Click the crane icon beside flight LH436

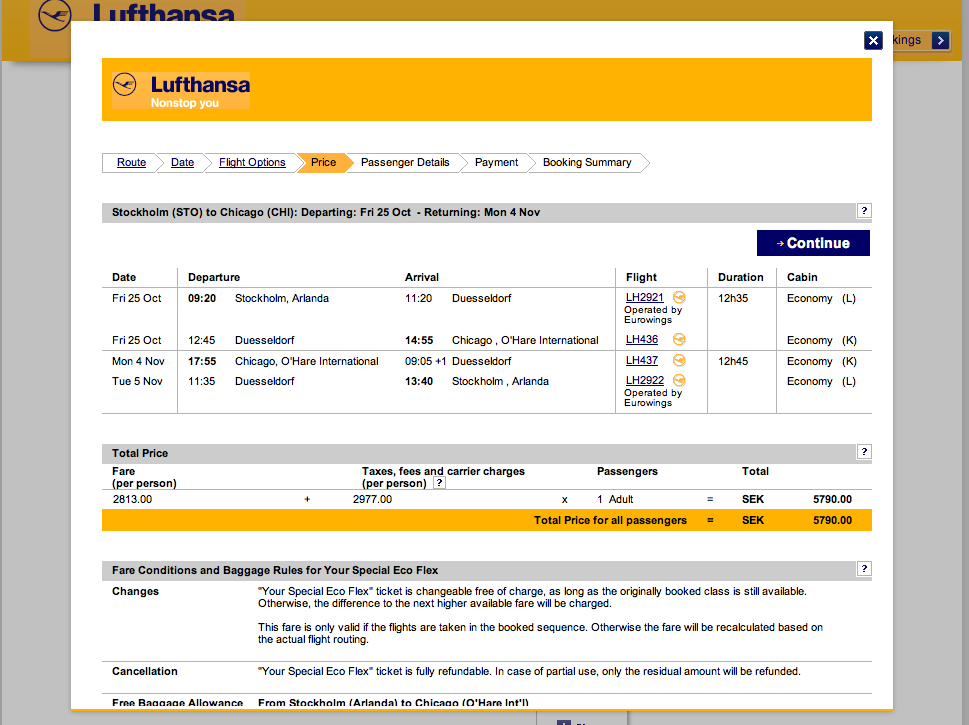tap(680, 340)
